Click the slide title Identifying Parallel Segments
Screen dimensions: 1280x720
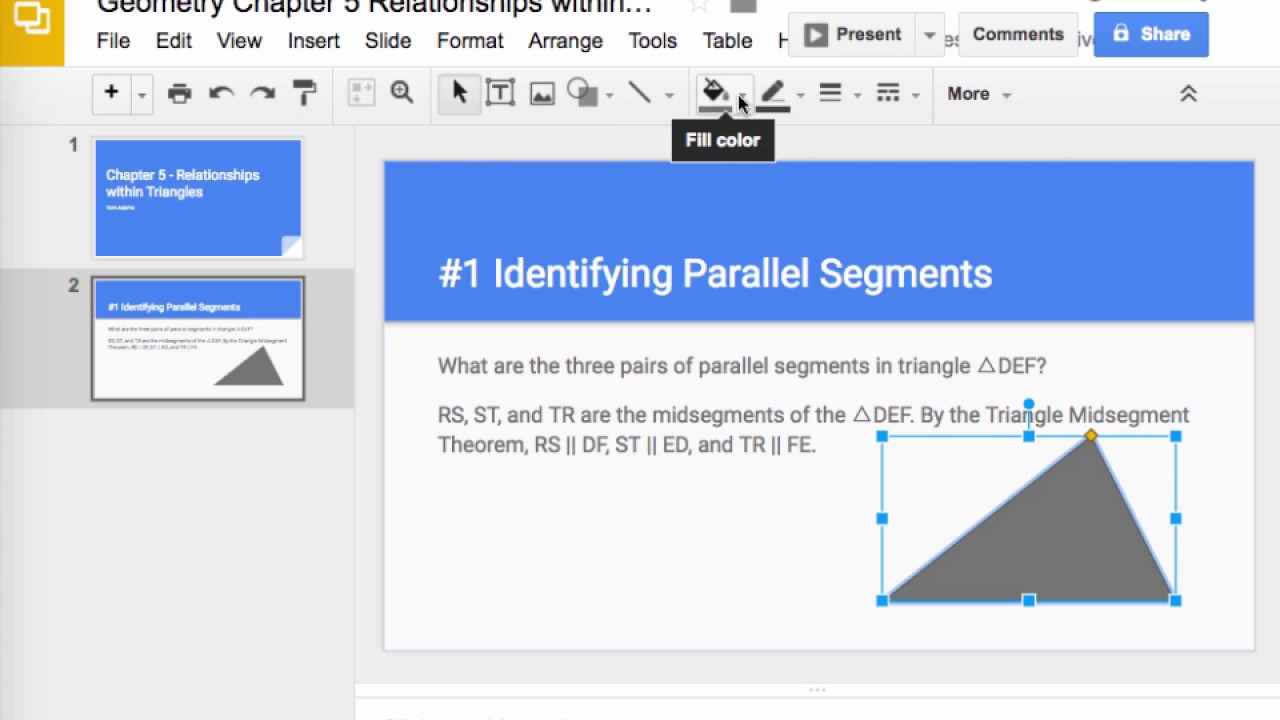click(x=715, y=274)
